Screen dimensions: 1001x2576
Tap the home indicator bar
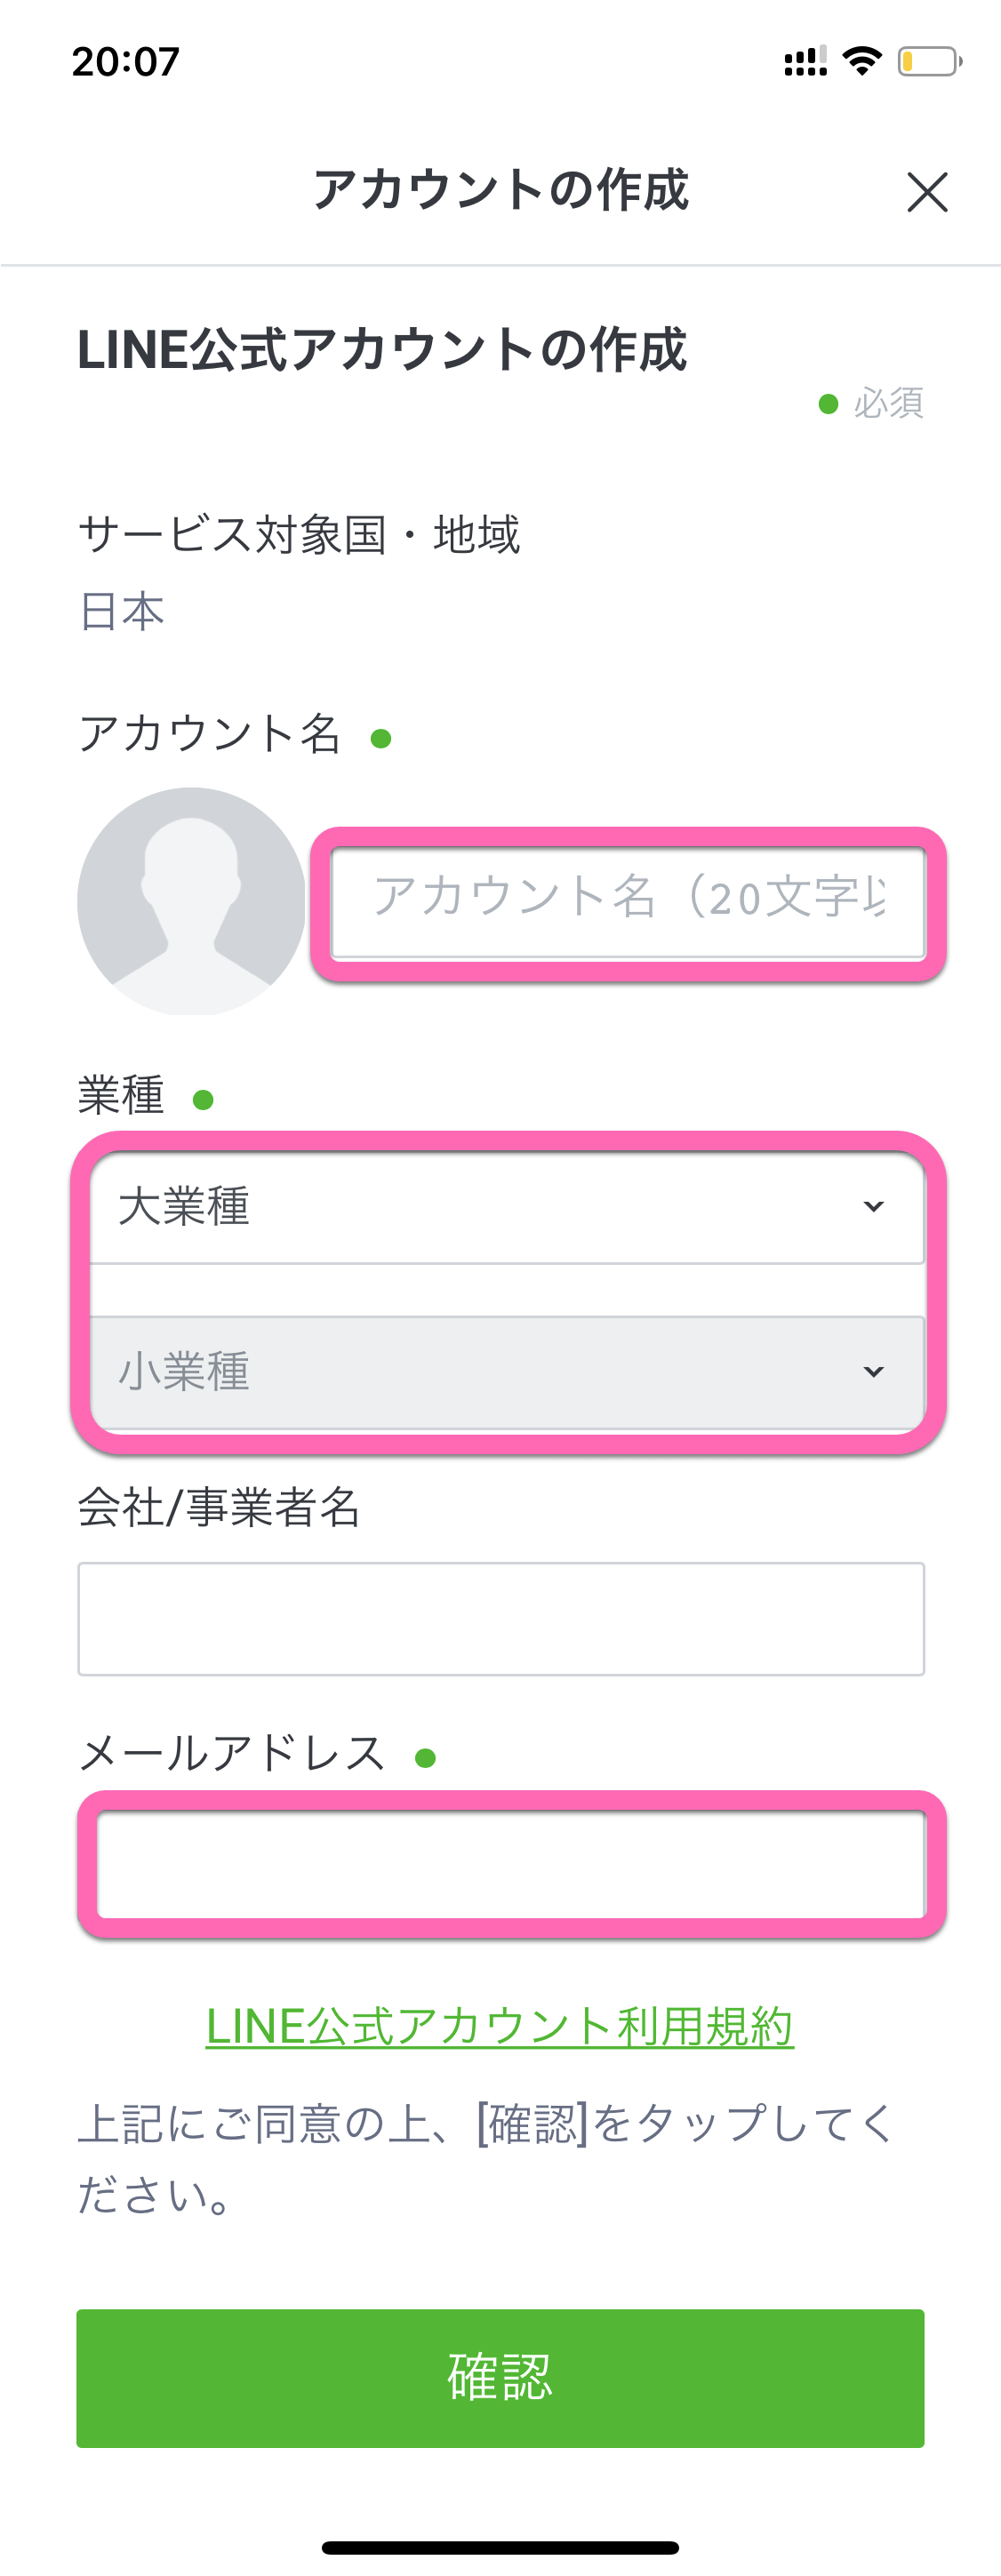(x=500, y=2547)
